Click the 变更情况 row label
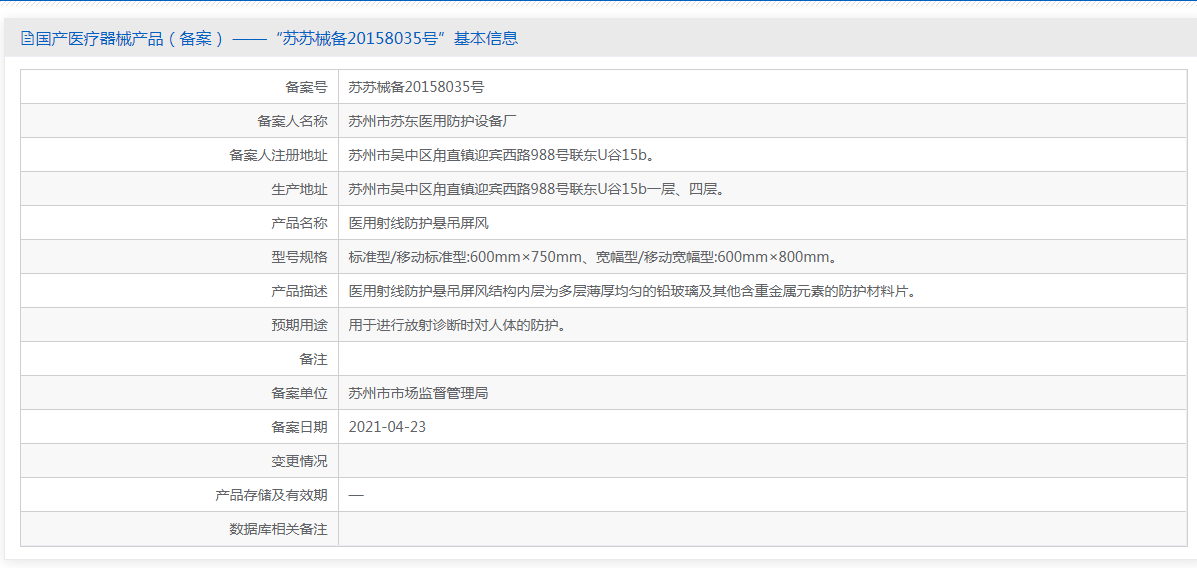This screenshot has height=568, width=1197. pos(299,461)
